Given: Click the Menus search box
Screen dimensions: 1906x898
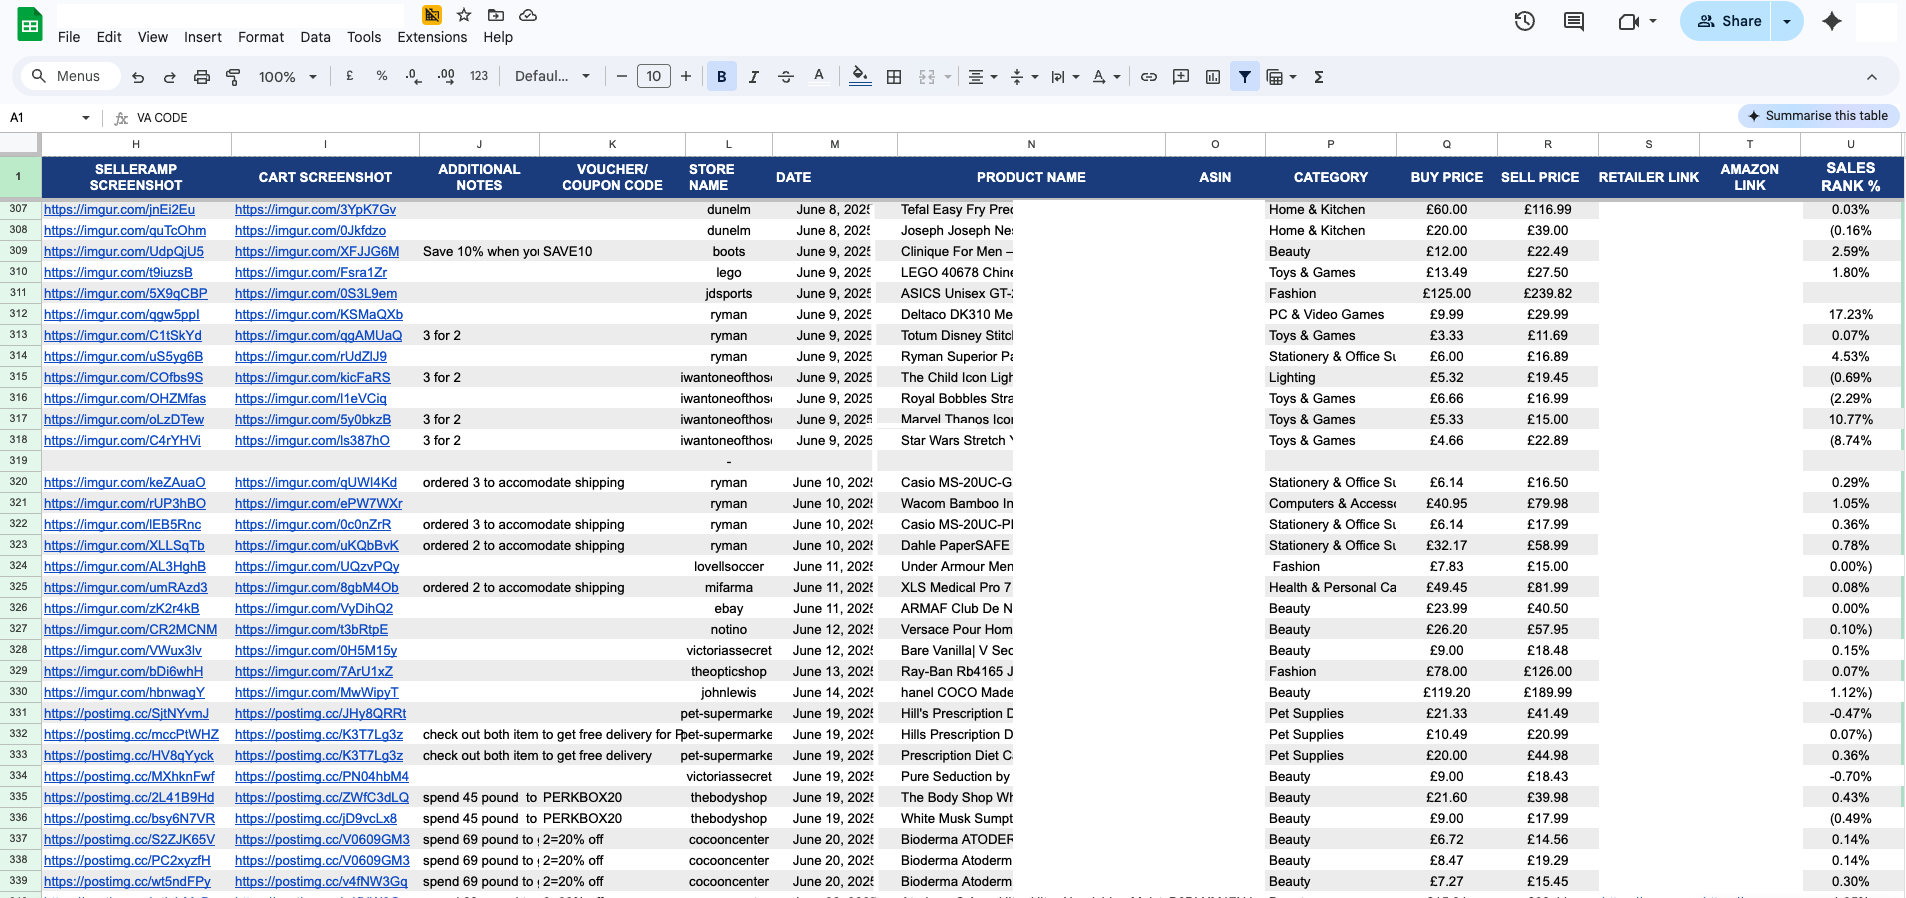Looking at the screenshot, I should tap(68, 77).
